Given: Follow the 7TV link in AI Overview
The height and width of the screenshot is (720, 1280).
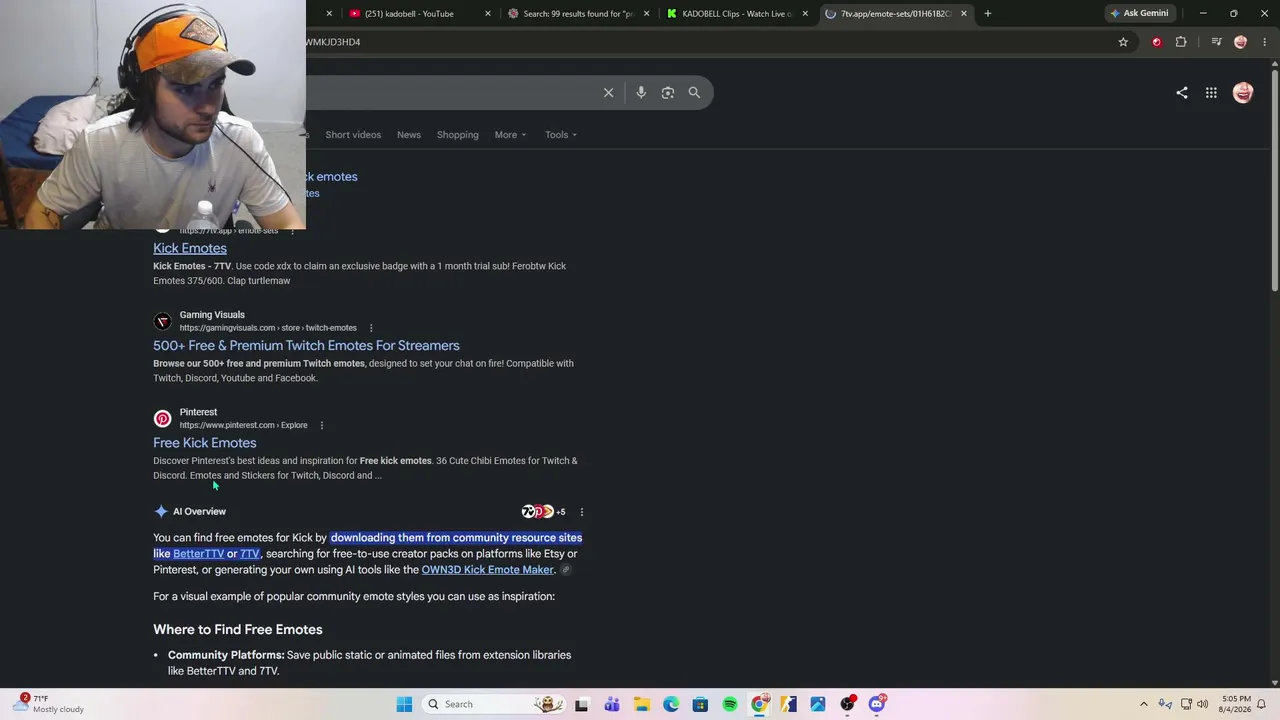Looking at the screenshot, I should click(250, 554).
